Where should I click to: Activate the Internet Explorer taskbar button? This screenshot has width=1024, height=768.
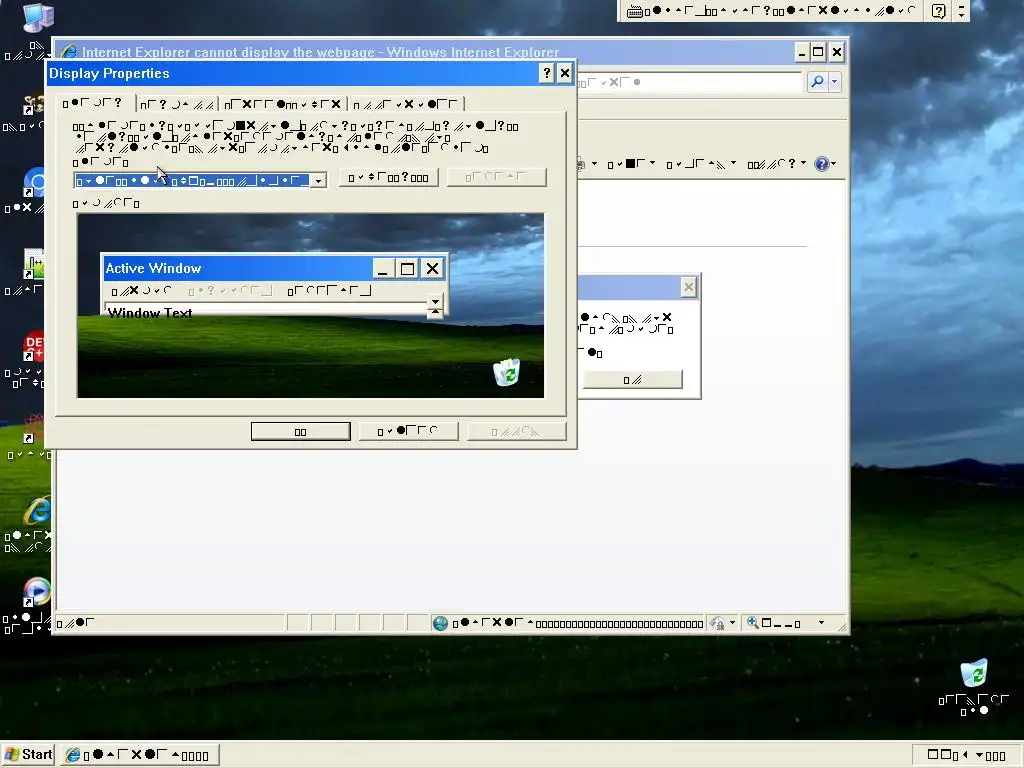click(x=140, y=756)
